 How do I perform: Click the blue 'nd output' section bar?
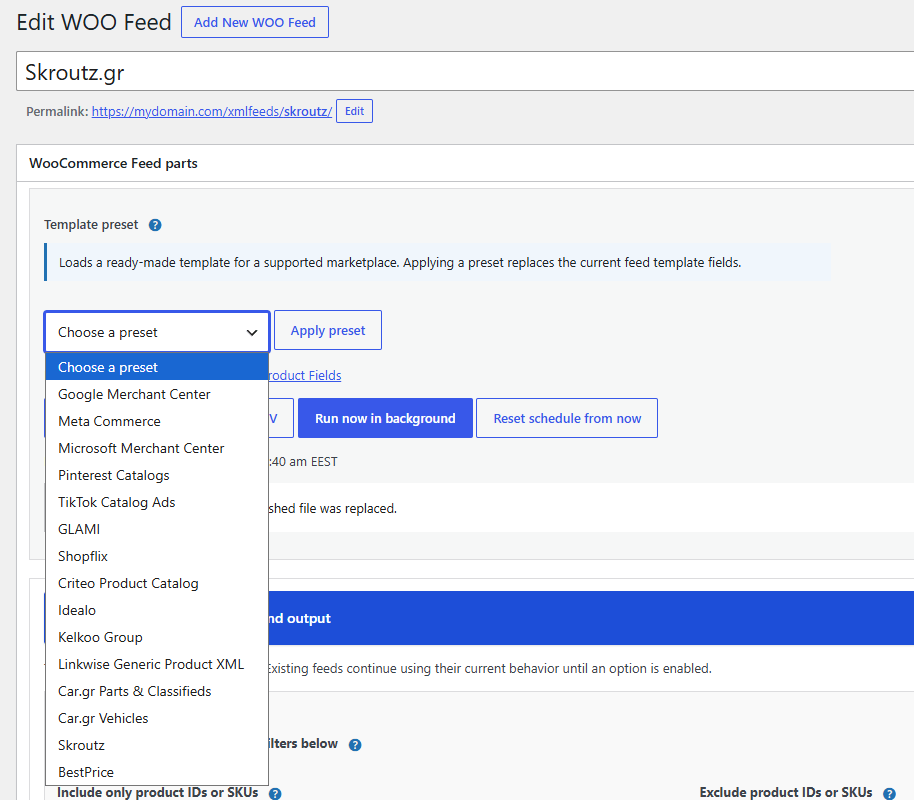pyautogui.click(x=591, y=618)
